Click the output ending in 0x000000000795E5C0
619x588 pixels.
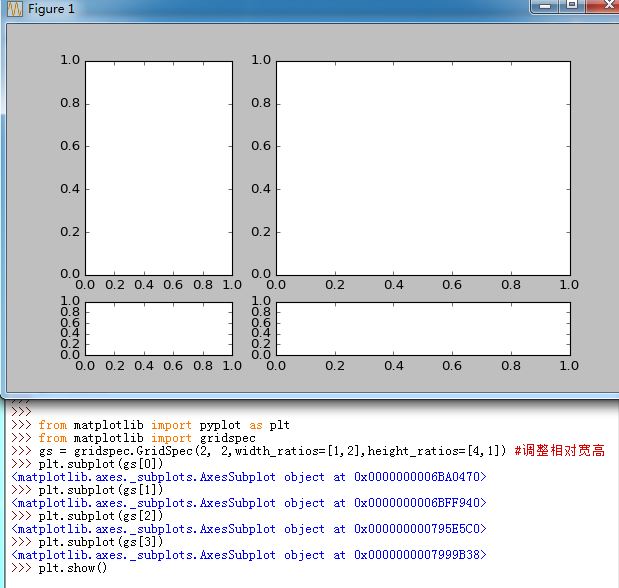pos(249,529)
